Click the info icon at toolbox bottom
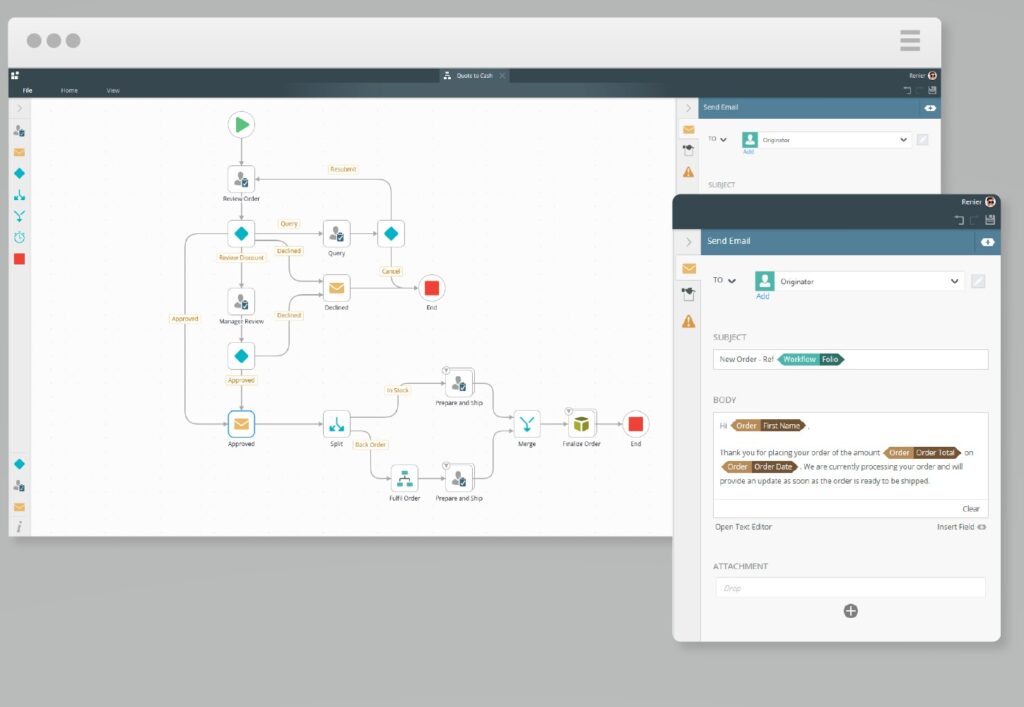Screen dimensions: 1024x707 (x=19, y=527)
